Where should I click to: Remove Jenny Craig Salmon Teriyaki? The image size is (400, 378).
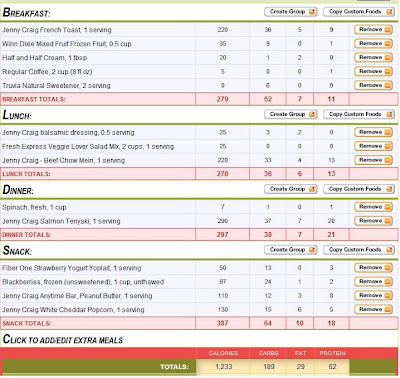click(x=373, y=221)
